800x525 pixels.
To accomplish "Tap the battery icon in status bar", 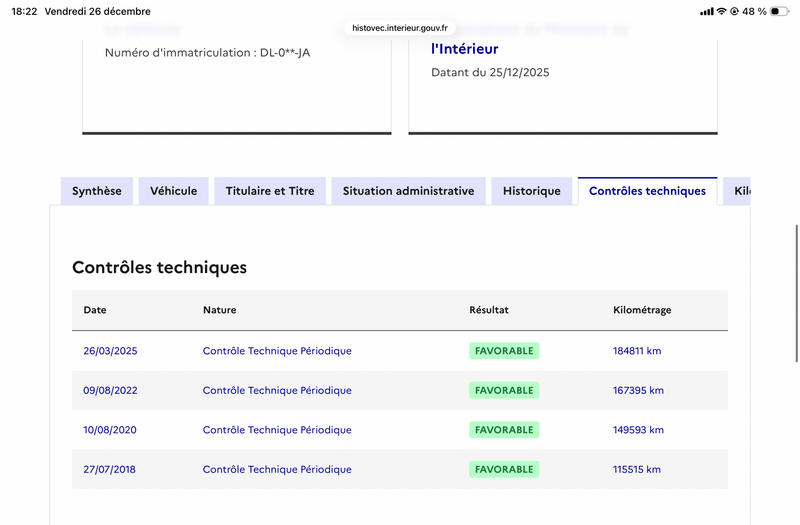I will [x=780, y=11].
